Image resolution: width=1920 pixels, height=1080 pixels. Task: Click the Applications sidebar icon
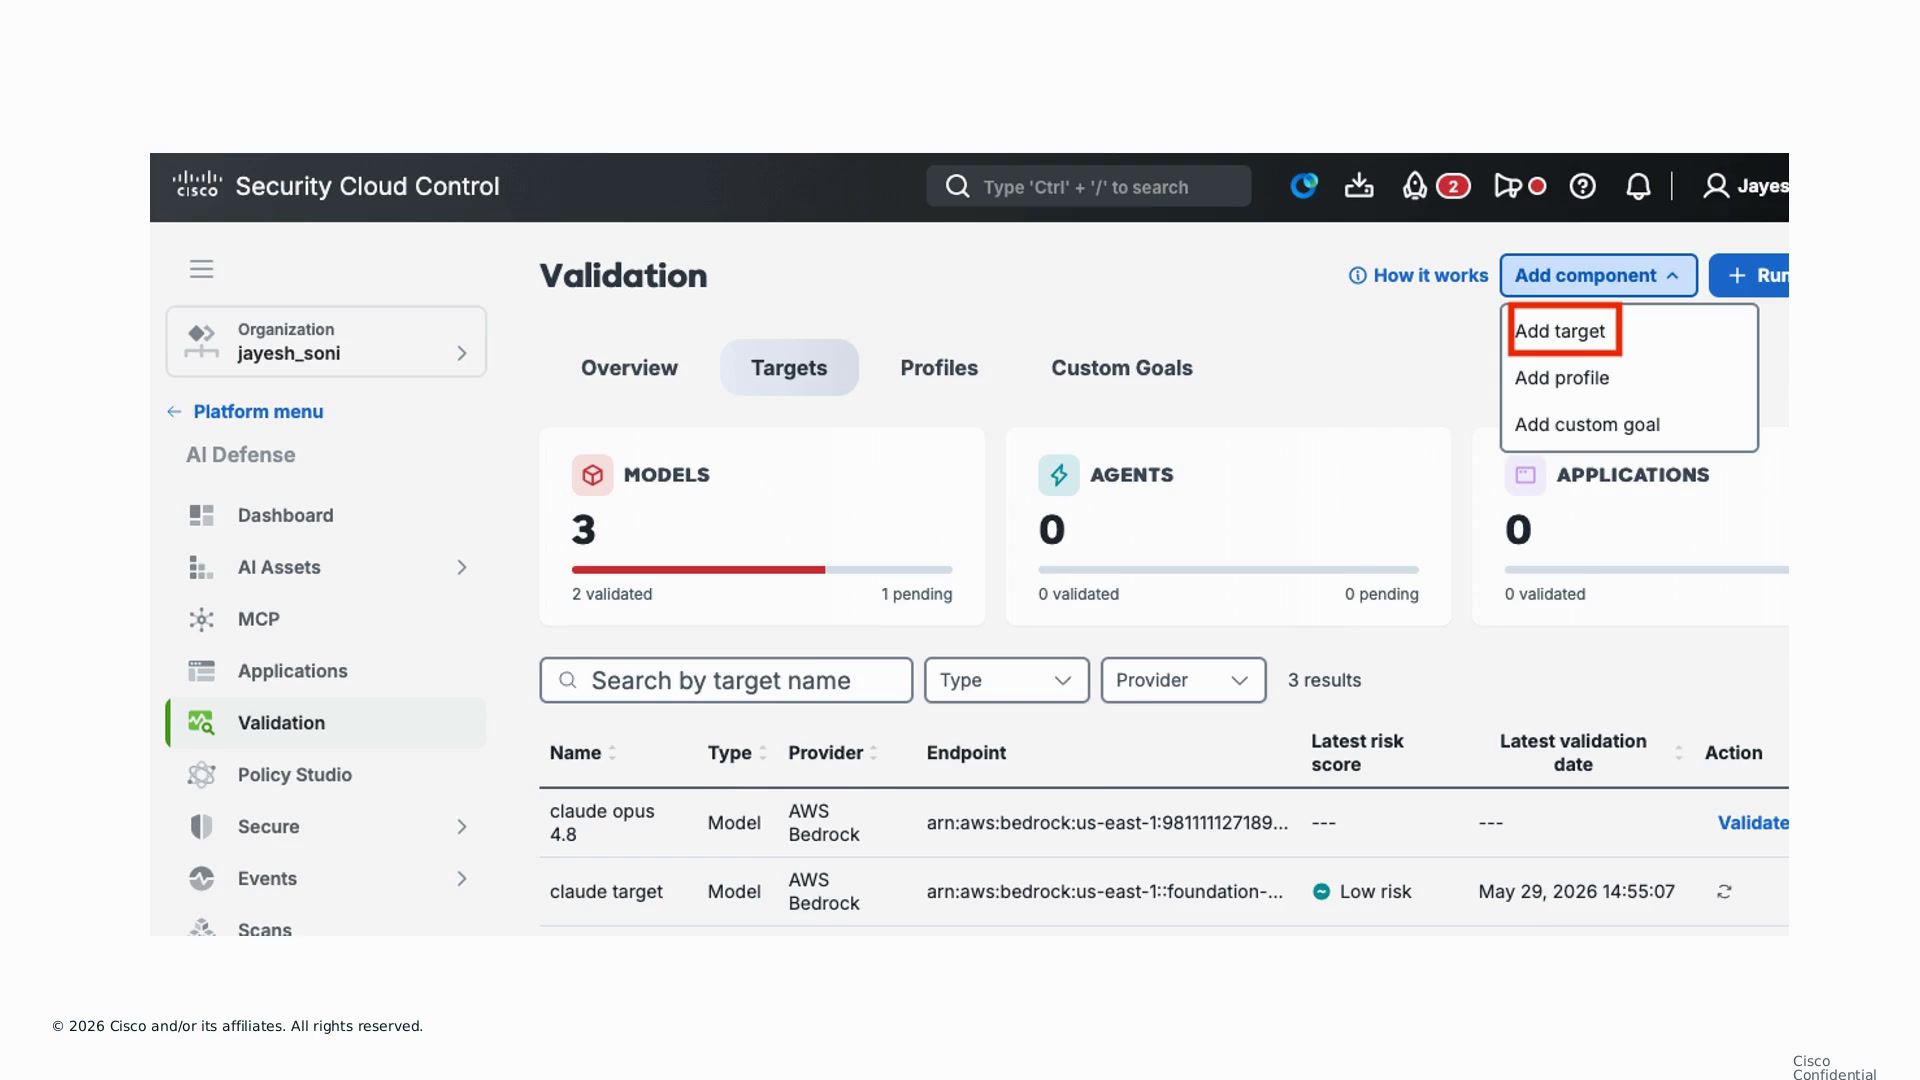pyautogui.click(x=201, y=671)
